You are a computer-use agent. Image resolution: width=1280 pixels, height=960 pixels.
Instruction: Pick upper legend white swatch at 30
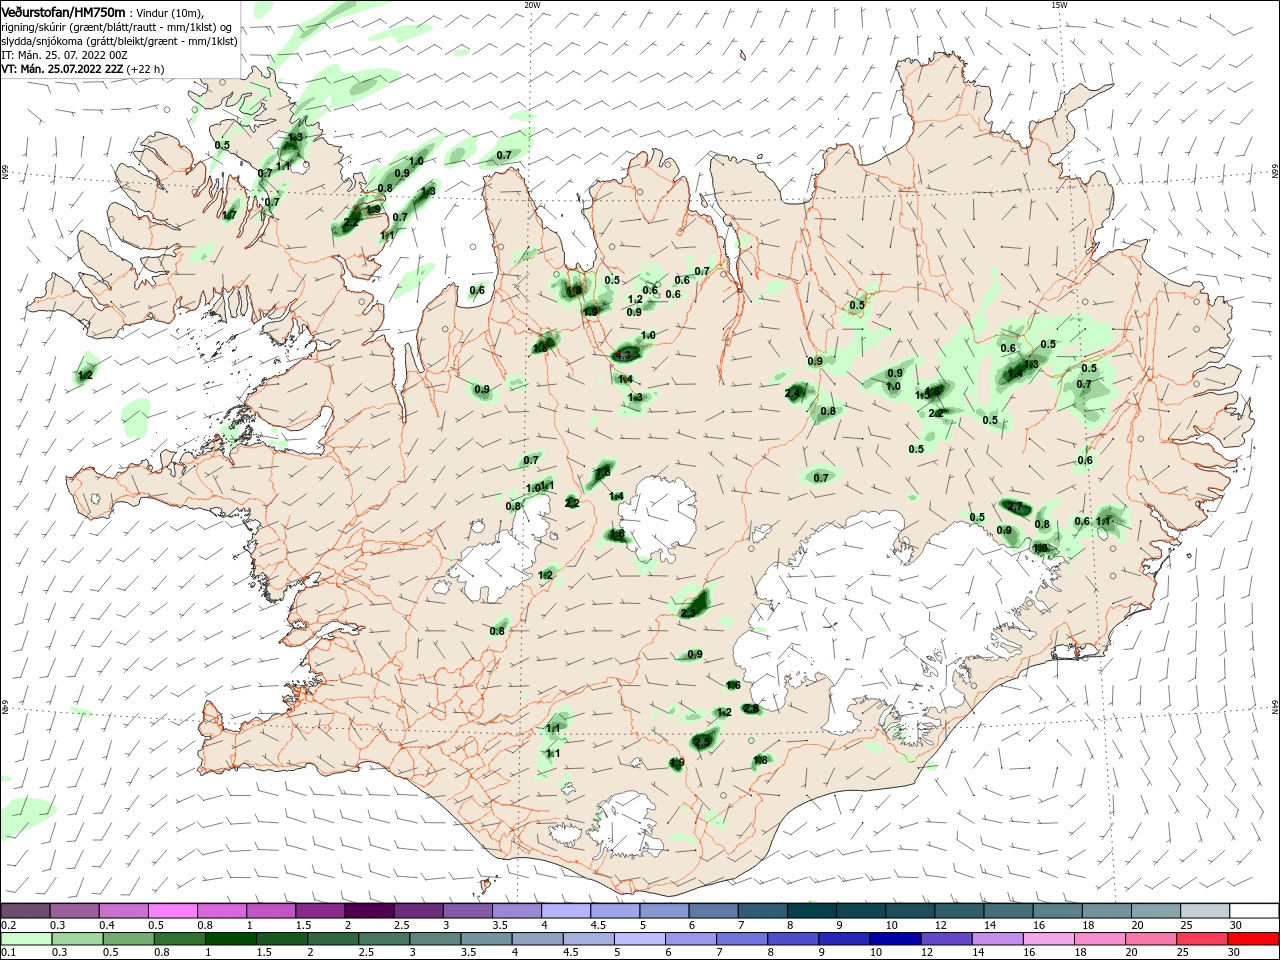1252,910
